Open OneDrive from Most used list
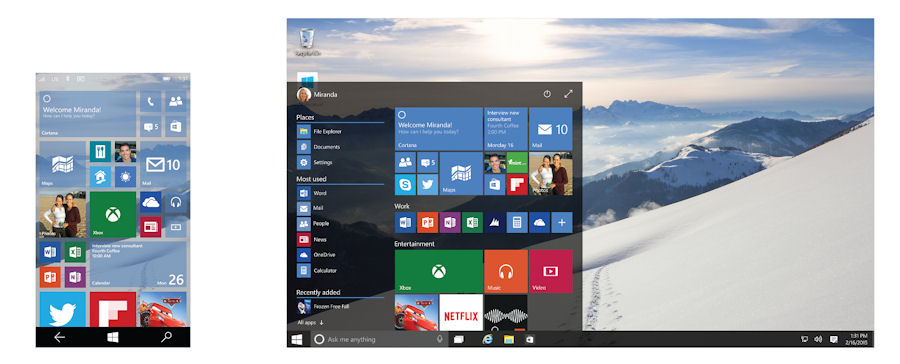The width and height of the screenshot is (900, 364). [x=340, y=255]
